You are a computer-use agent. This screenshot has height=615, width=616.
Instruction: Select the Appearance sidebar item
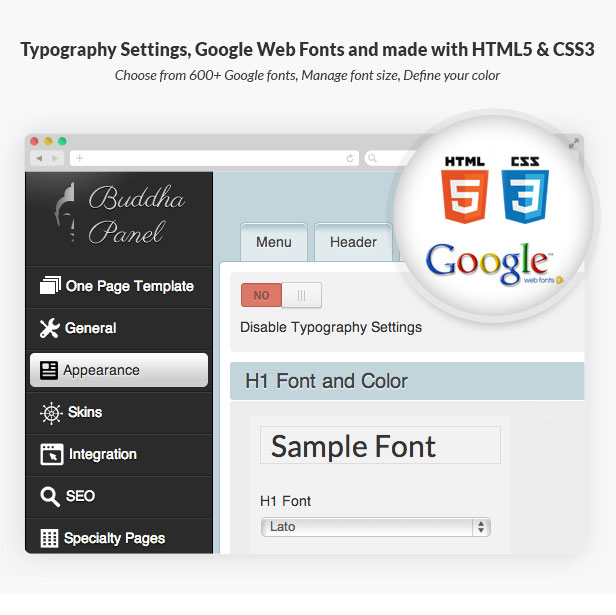(x=119, y=370)
